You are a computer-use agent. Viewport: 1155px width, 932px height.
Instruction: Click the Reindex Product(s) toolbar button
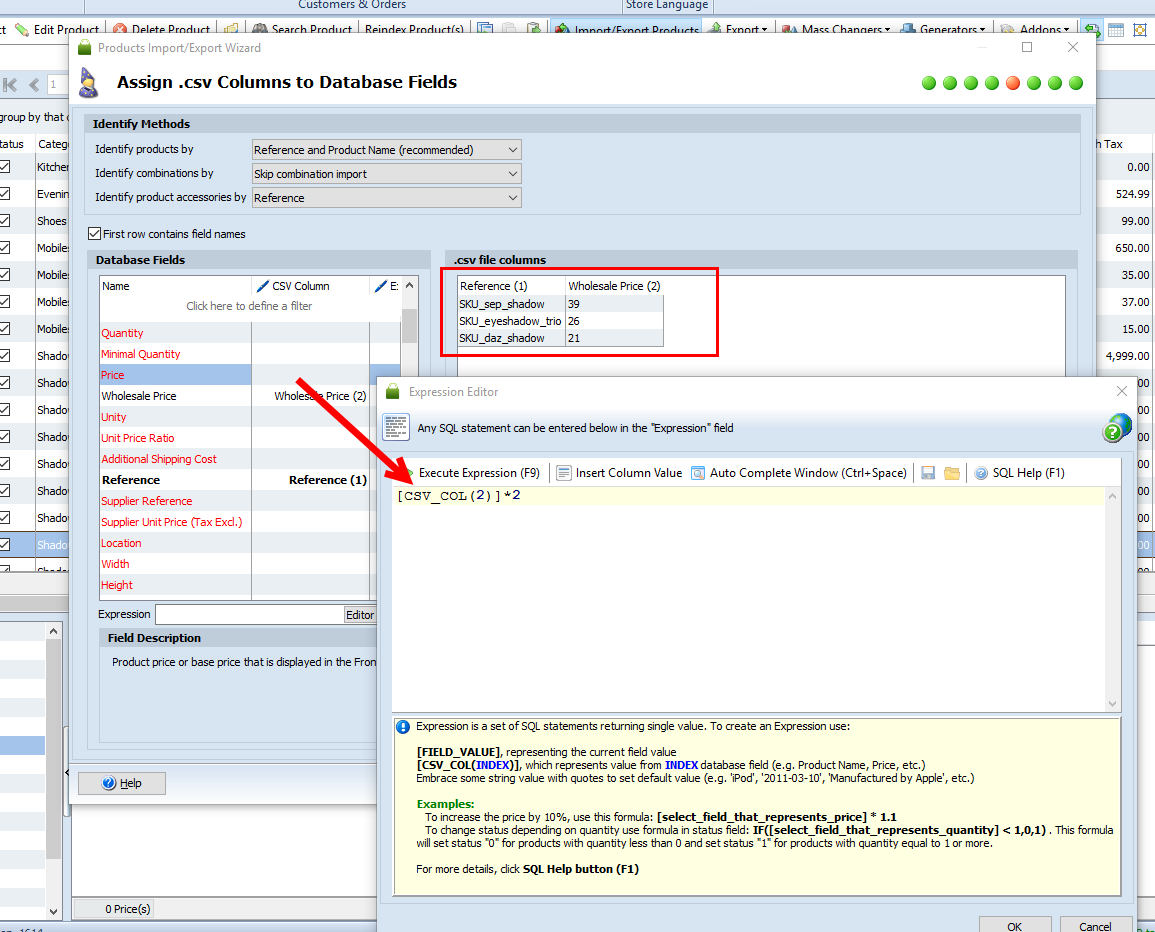(414, 29)
